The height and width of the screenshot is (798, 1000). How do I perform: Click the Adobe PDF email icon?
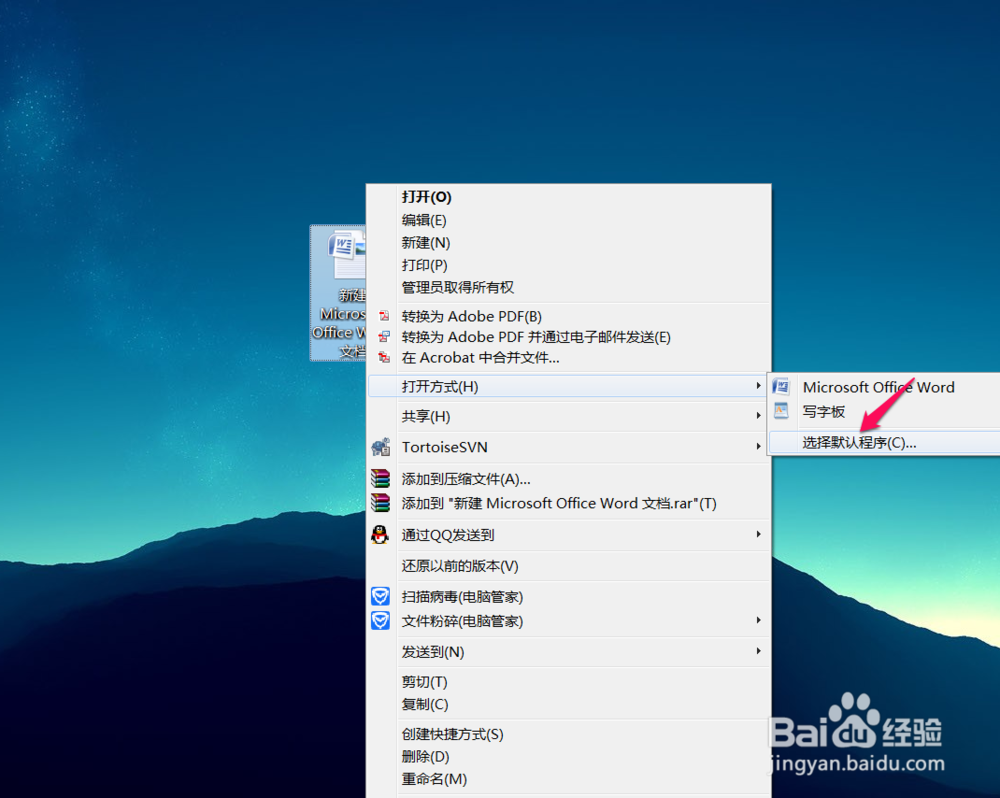[384, 336]
